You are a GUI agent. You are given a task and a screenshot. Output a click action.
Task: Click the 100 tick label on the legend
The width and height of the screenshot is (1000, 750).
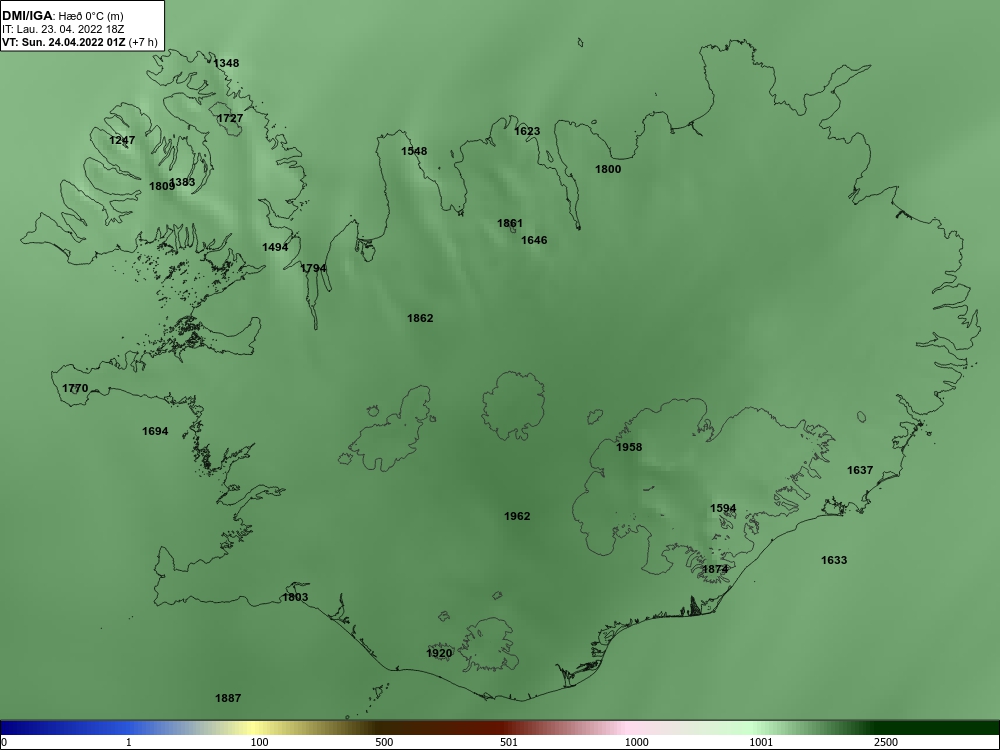(260, 742)
